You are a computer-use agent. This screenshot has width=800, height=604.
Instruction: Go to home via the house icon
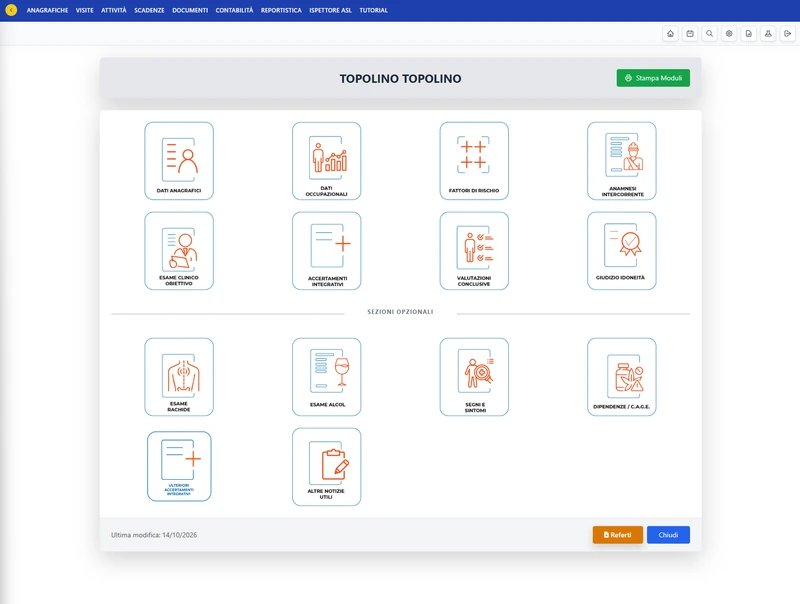pyautogui.click(x=670, y=34)
